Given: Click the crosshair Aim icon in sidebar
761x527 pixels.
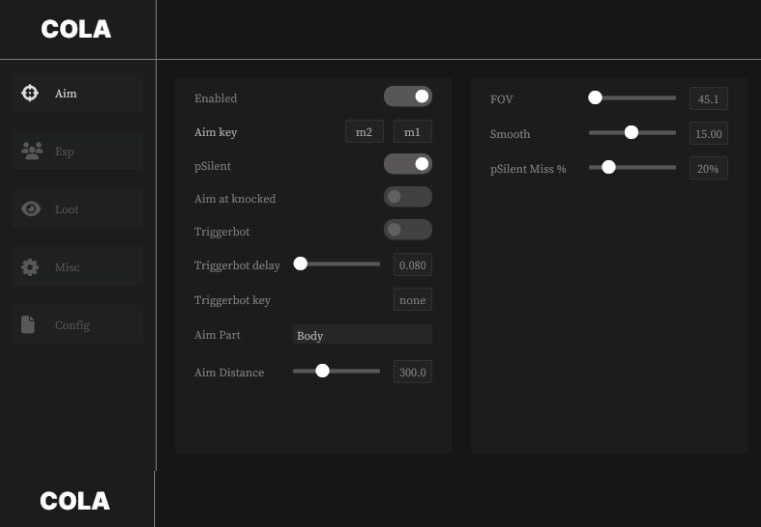Looking at the screenshot, I should pyautogui.click(x=30, y=93).
